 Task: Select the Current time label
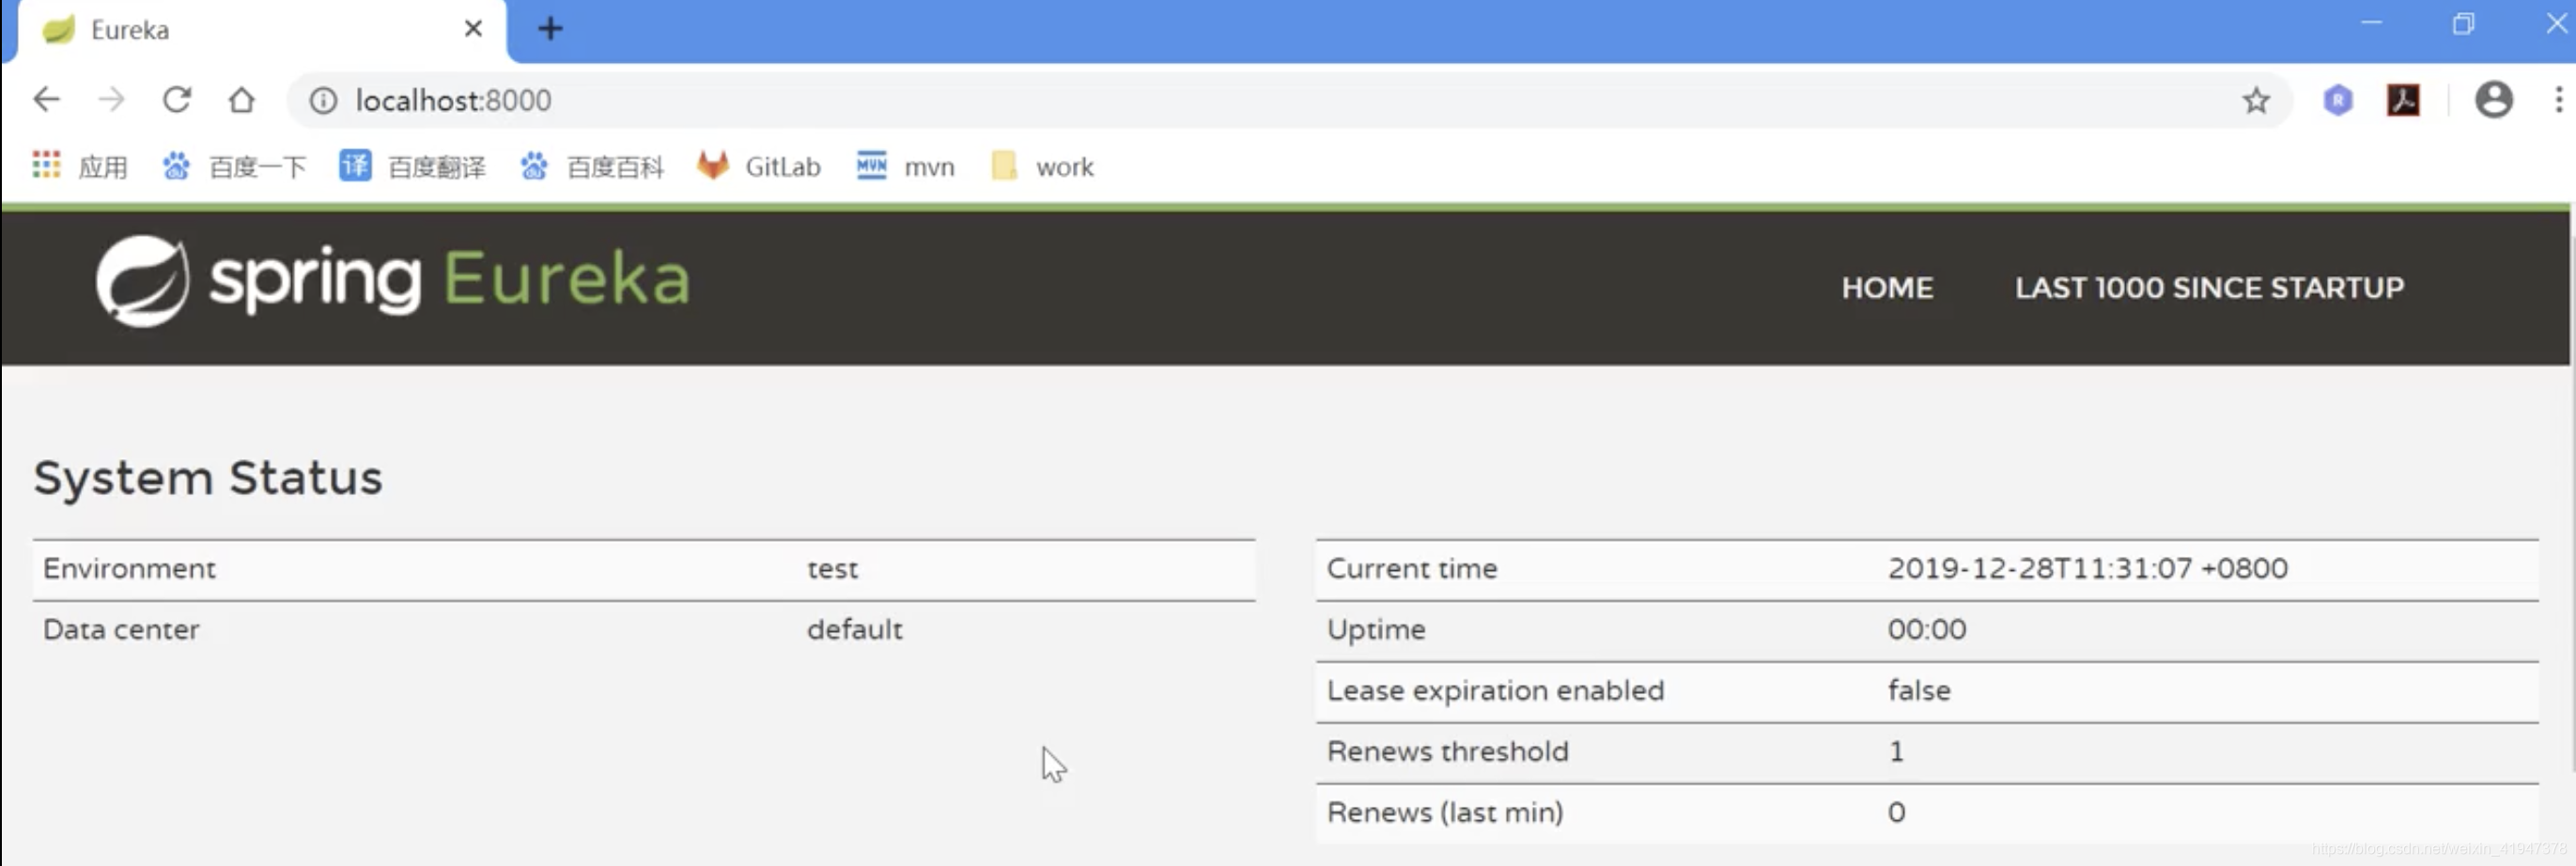(1411, 568)
